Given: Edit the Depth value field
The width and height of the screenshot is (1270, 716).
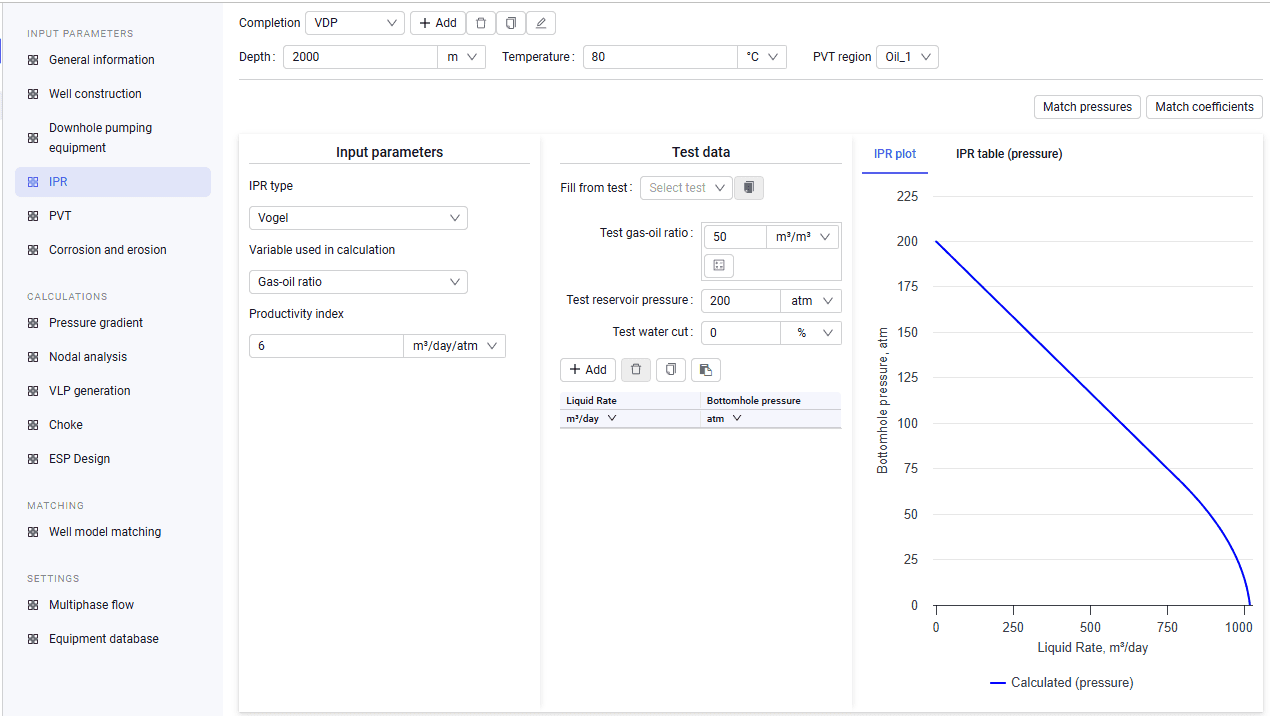Looking at the screenshot, I should coord(361,57).
